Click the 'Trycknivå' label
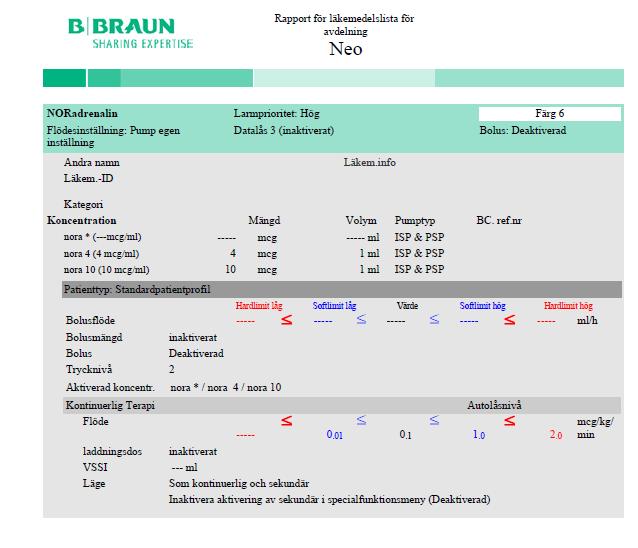 pos(89,369)
